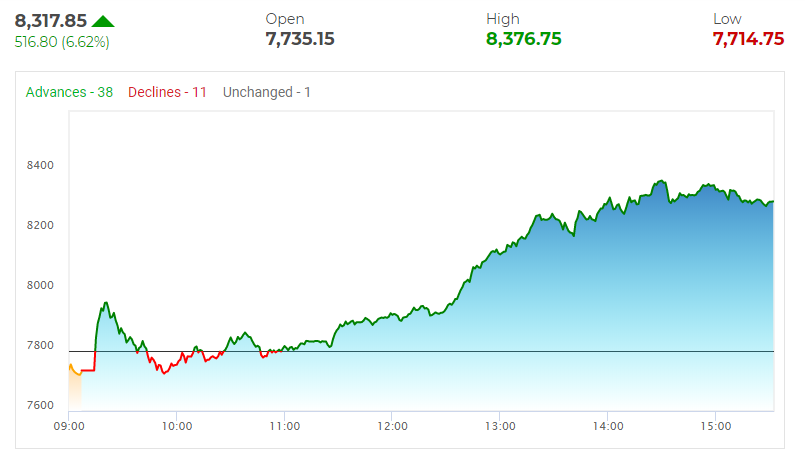Click the 516.80 (6.62%) change text

pyautogui.click(x=62, y=42)
